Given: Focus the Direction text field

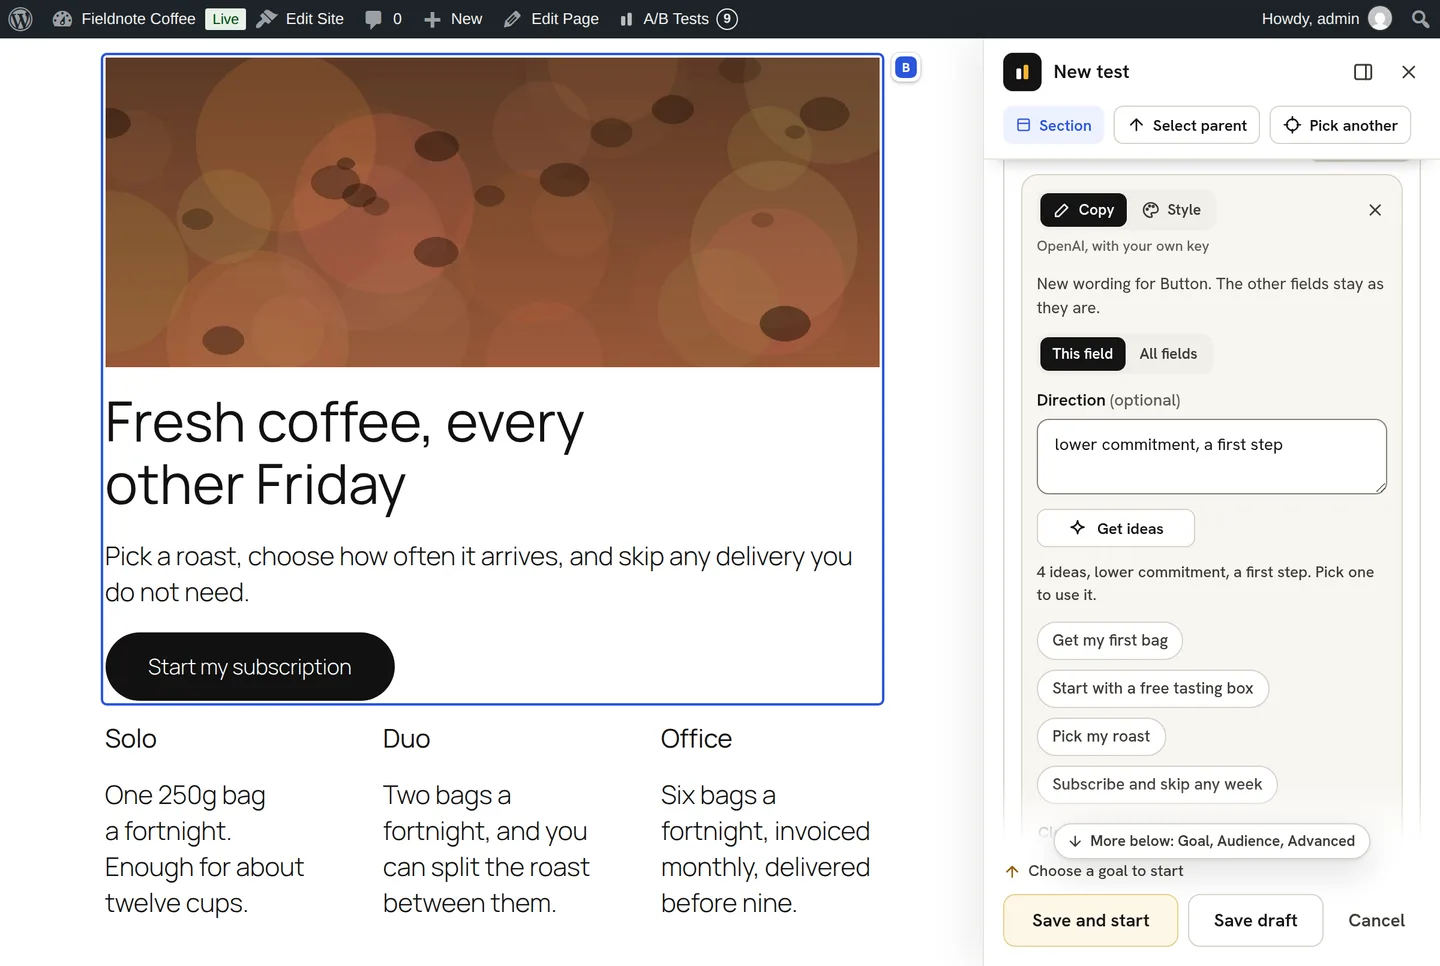Looking at the screenshot, I should tap(1212, 457).
